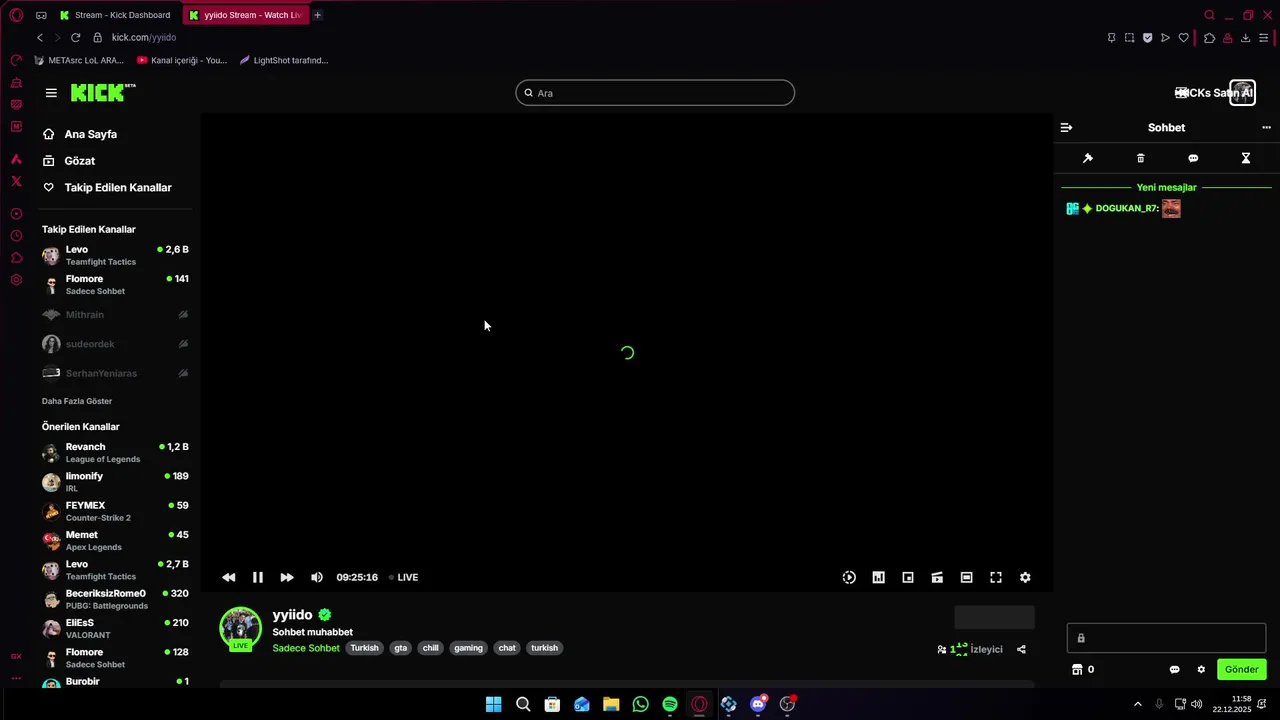Viewport: 1280px width, 720px height.
Task: Open emote picker beside chat settings
Action: click(x=1175, y=669)
